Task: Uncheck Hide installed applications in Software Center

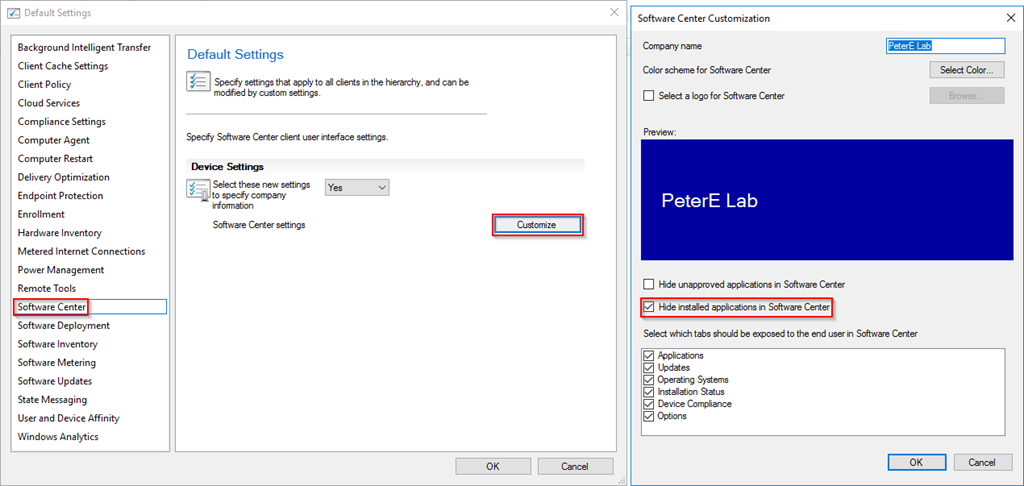Action: click(650, 307)
